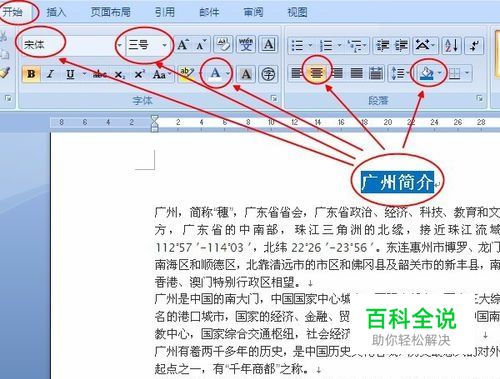Click the font name box 宋体
The width and height of the screenshot is (500, 379).
tap(68, 45)
